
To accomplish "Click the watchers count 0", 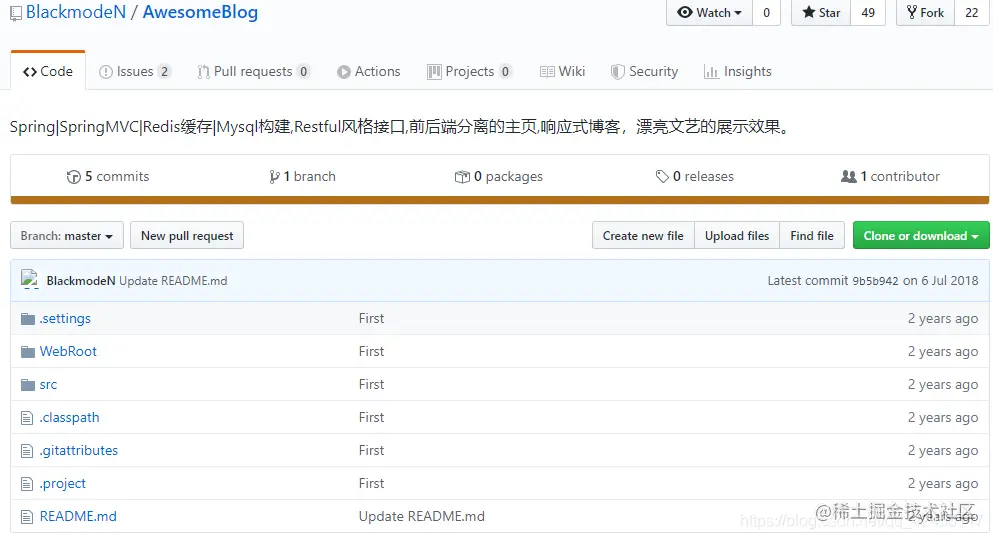I will coord(766,13).
